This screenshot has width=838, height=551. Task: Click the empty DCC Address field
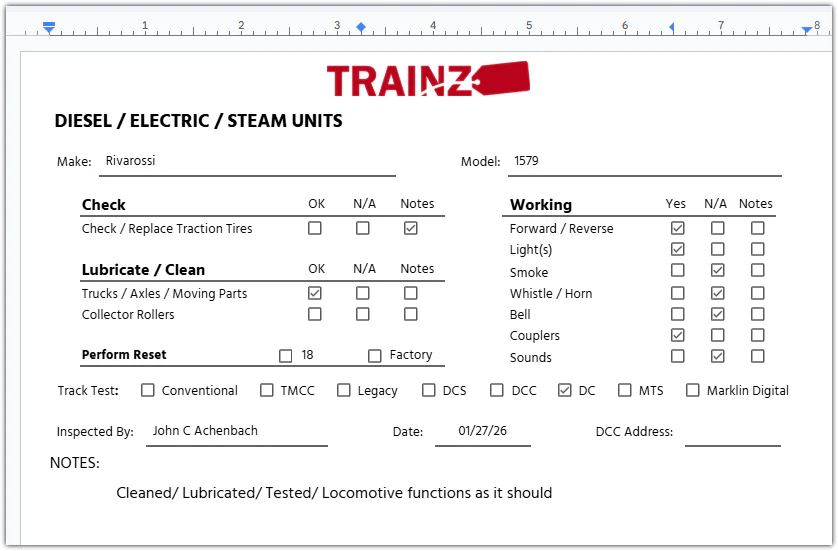coord(732,432)
